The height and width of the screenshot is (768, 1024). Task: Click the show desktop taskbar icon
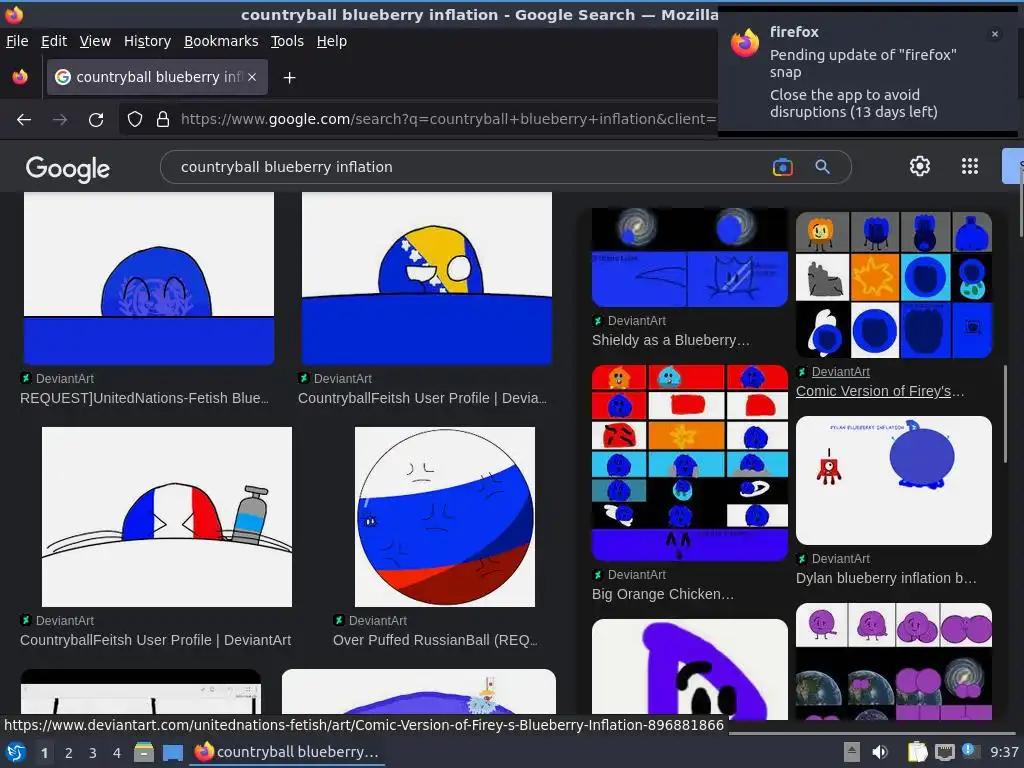tap(172, 753)
